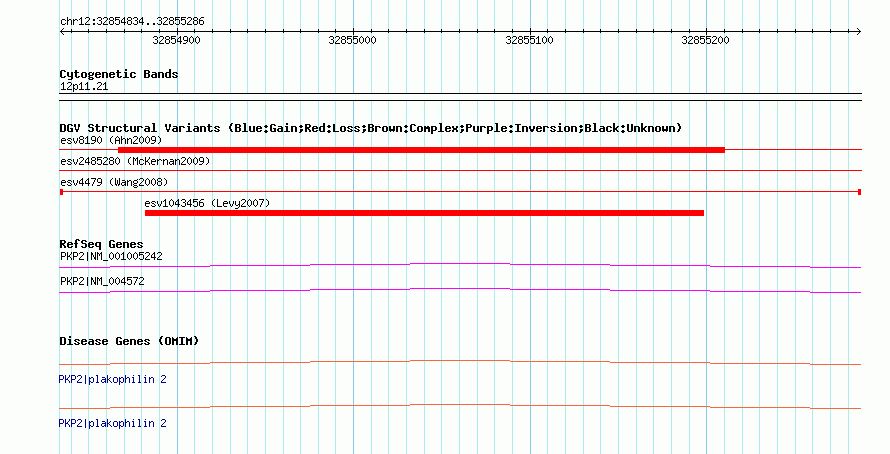This screenshot has width=890, height=454.
Task: Click the 32854900 ruler position label
Action: pyautogui.click(x=177, y=40)
